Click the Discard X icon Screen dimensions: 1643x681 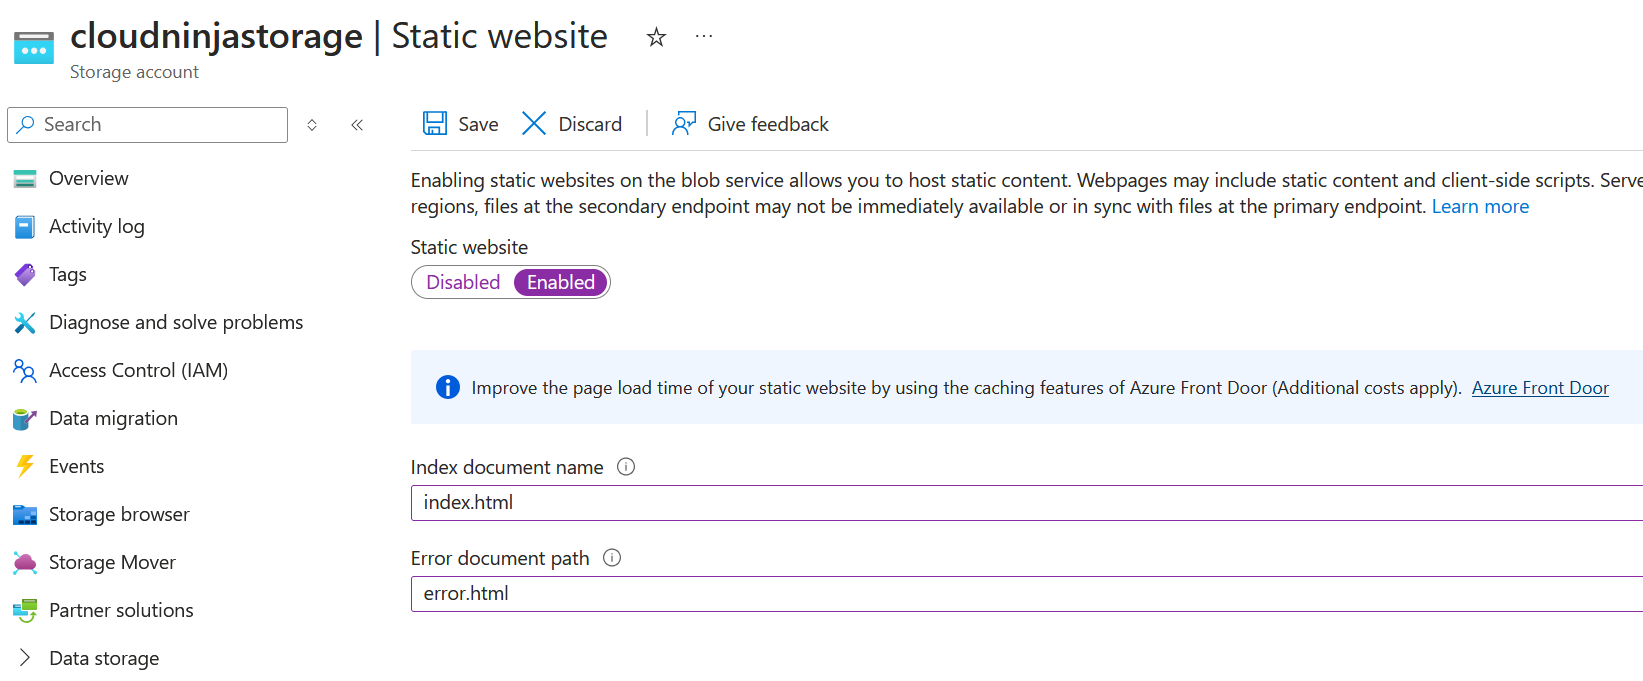tap(534, 123)
